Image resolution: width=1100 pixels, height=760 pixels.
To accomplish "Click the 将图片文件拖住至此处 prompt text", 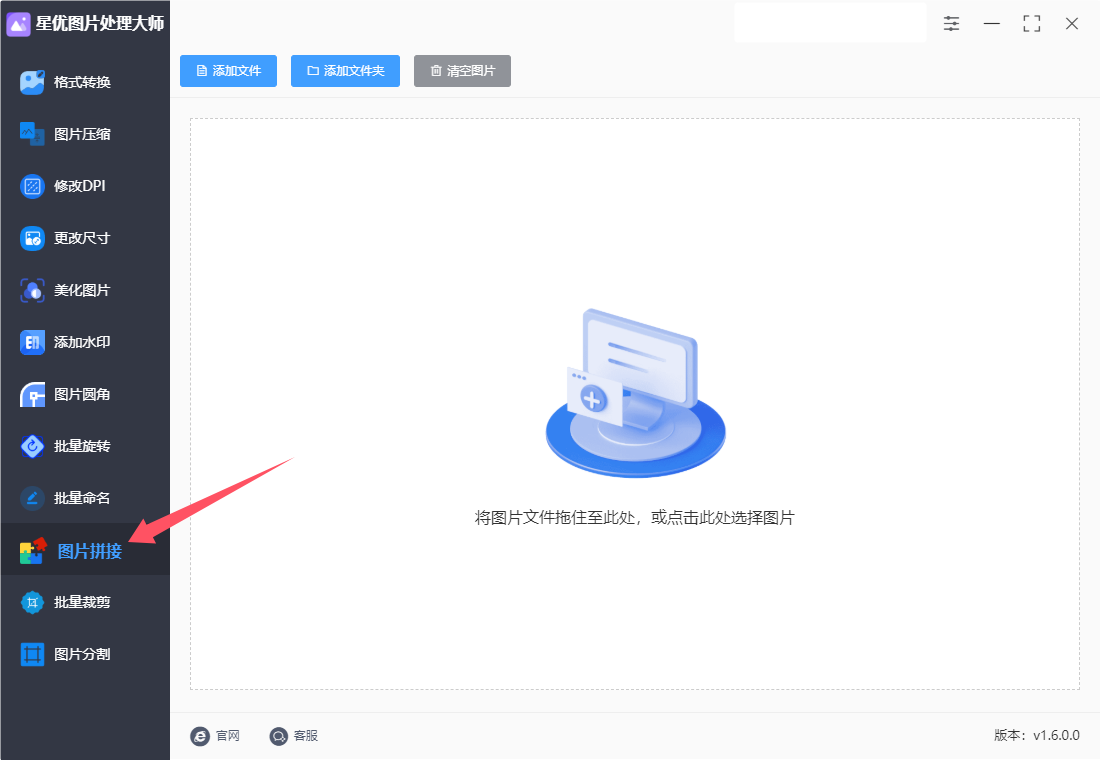I will pyautogui.click(x=635, y=518).
